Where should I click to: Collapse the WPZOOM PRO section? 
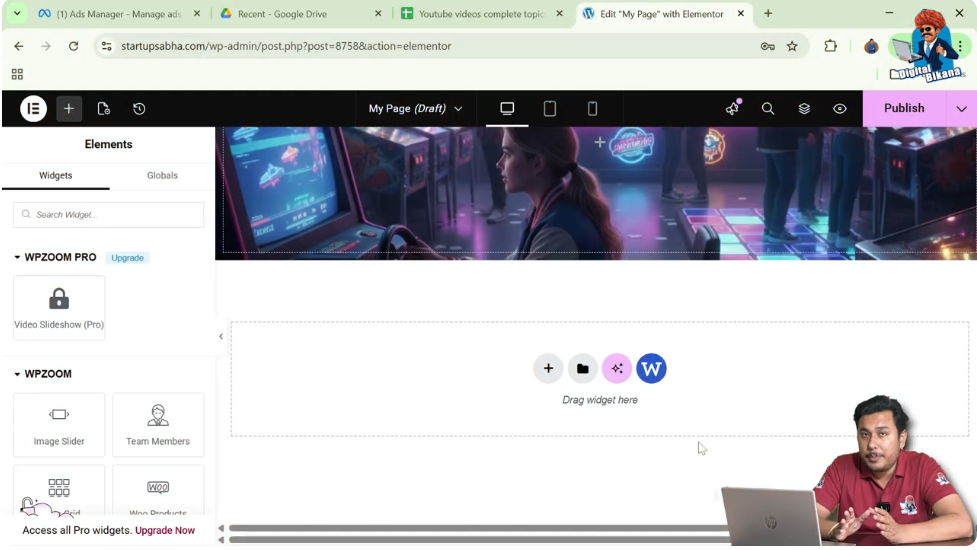(55, 257)
